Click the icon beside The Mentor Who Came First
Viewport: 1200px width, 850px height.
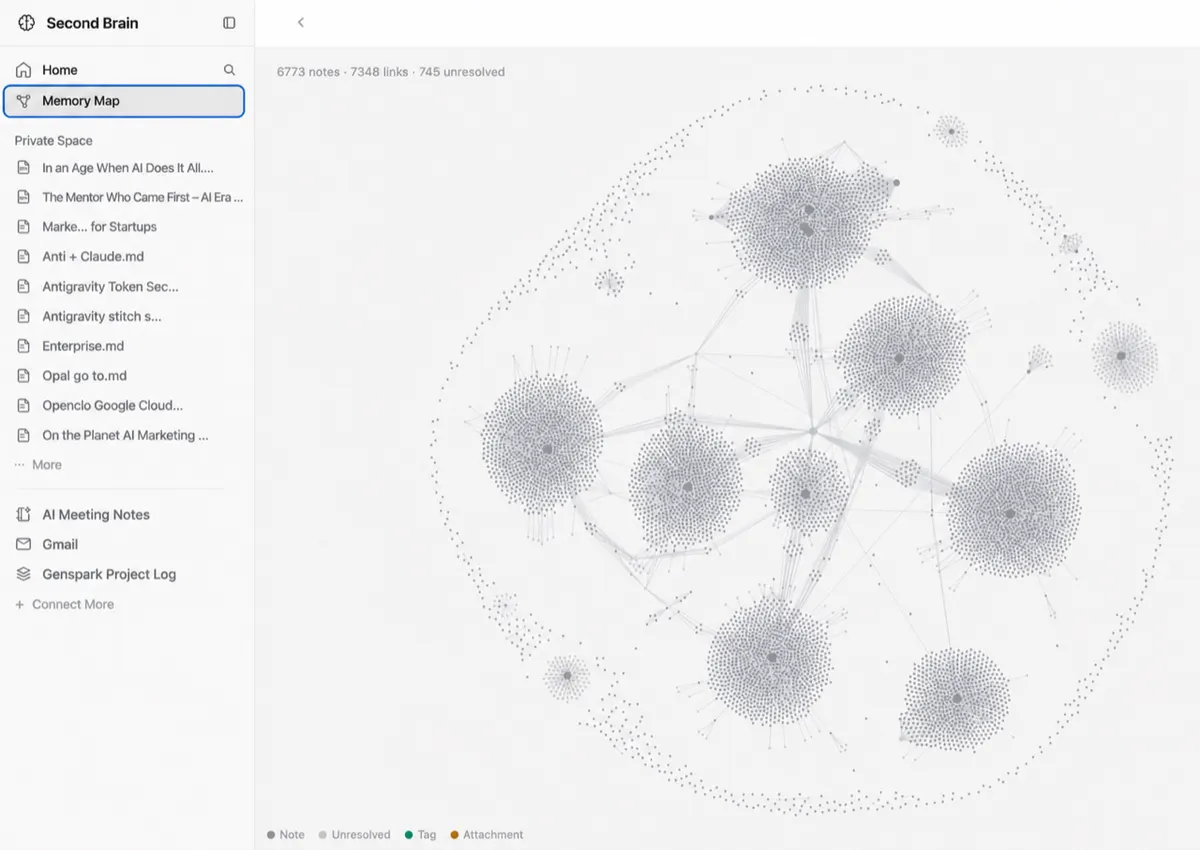click(x=24, y=197)
